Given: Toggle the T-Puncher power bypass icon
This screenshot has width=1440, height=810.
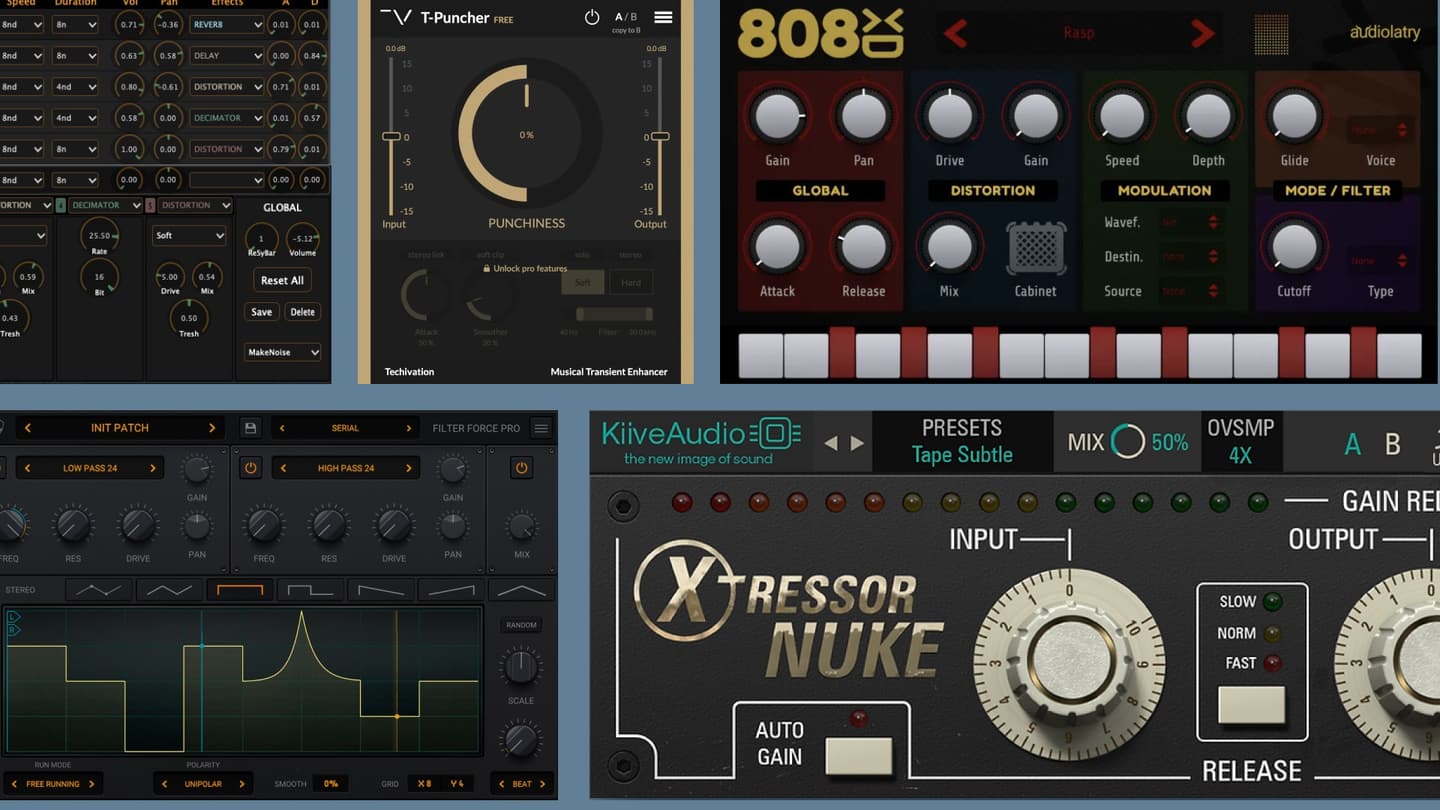Looking at the screenshot, I should click(592, 18).
